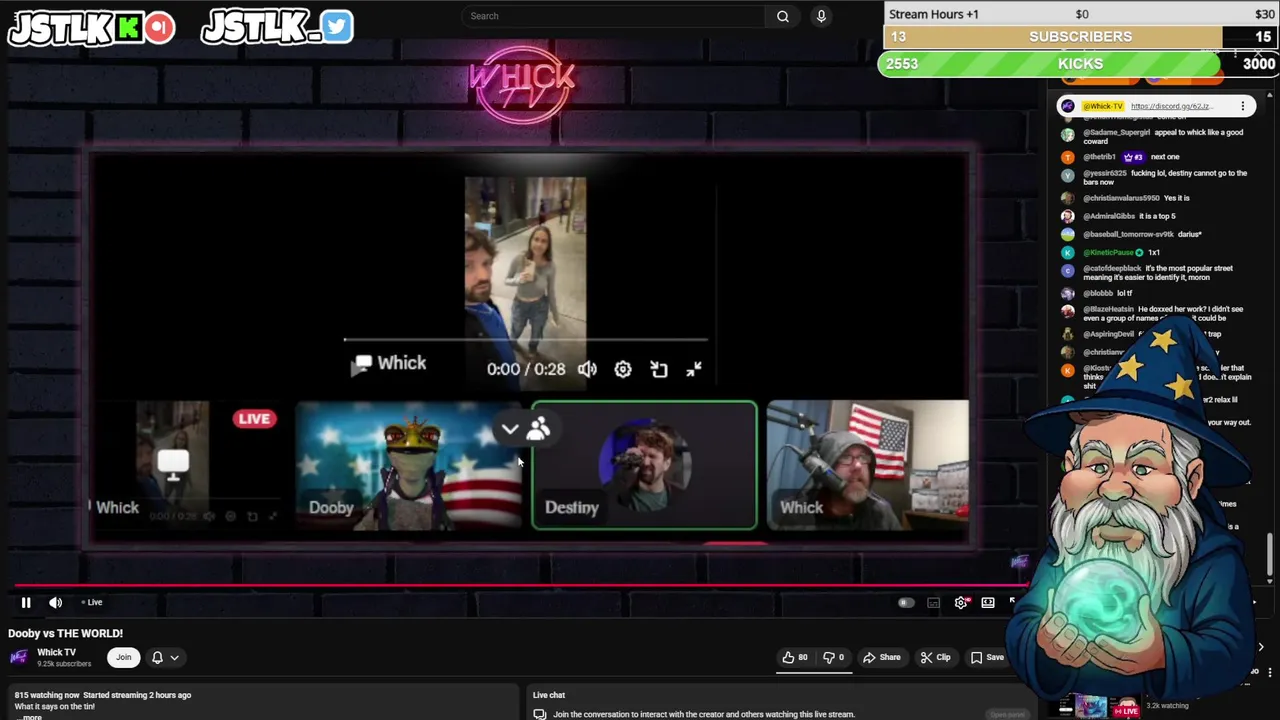Select the Destiny participant tile
The height and width of the screenshot is (720, 1280).
(x=644, y=465)
